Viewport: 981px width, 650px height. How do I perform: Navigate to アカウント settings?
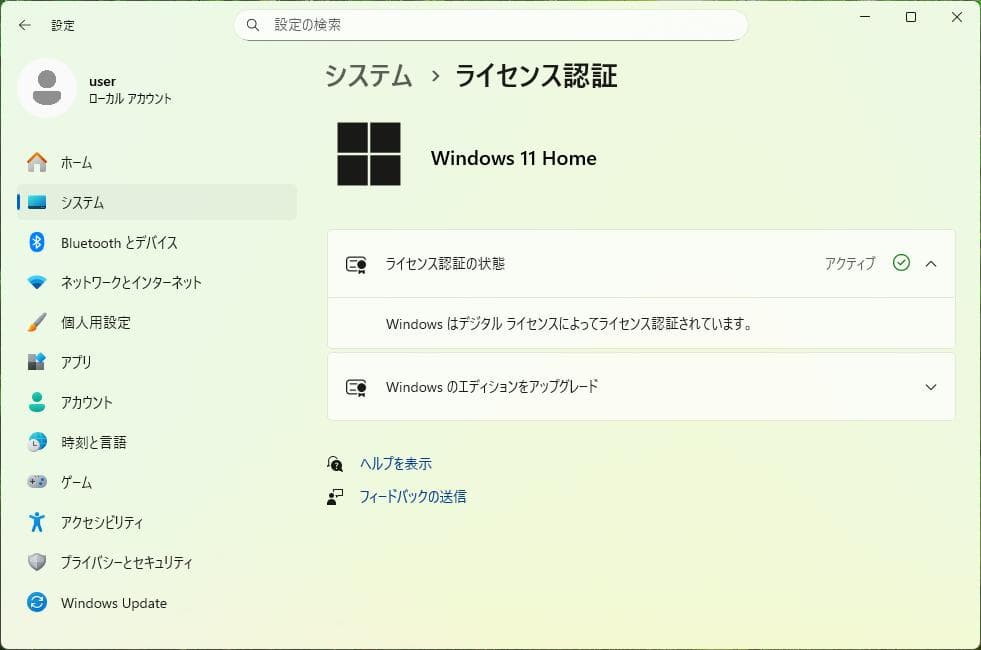(x=157, y=402)
